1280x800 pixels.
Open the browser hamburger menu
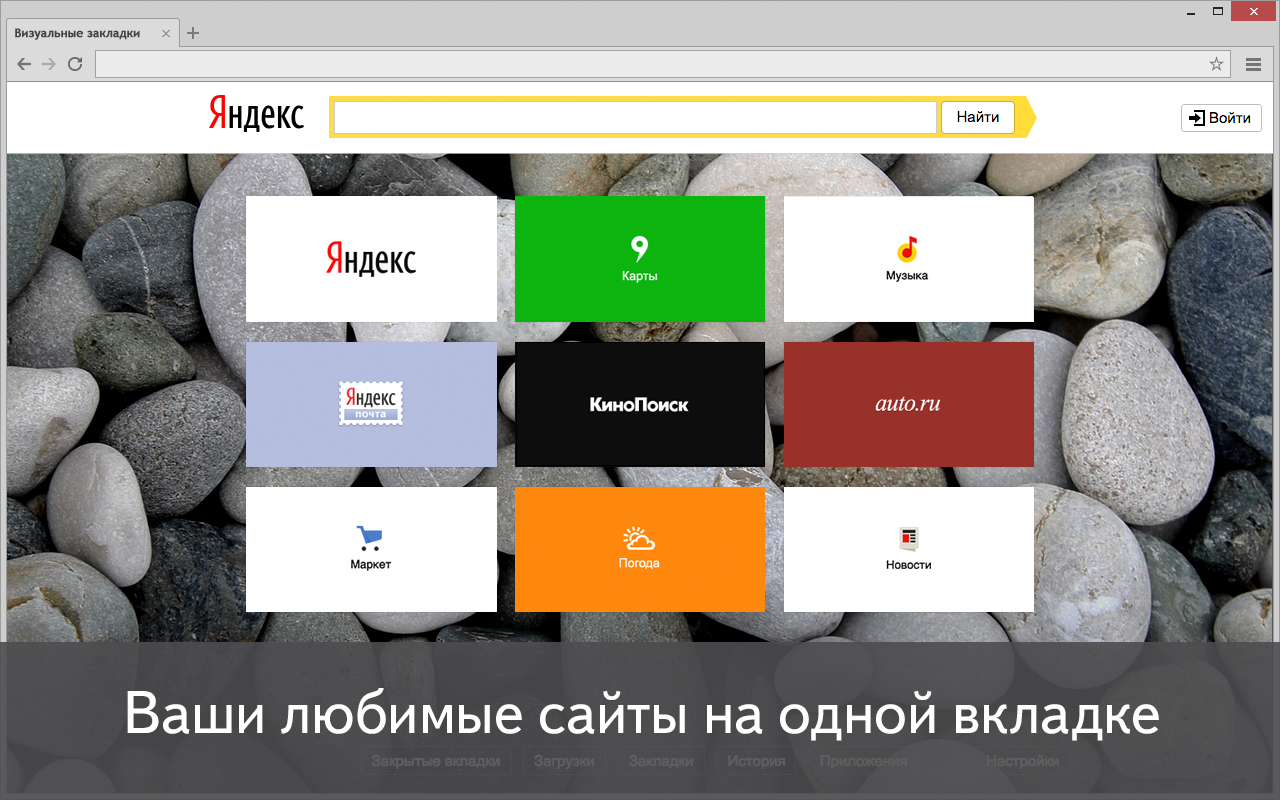coord(1253,64)
